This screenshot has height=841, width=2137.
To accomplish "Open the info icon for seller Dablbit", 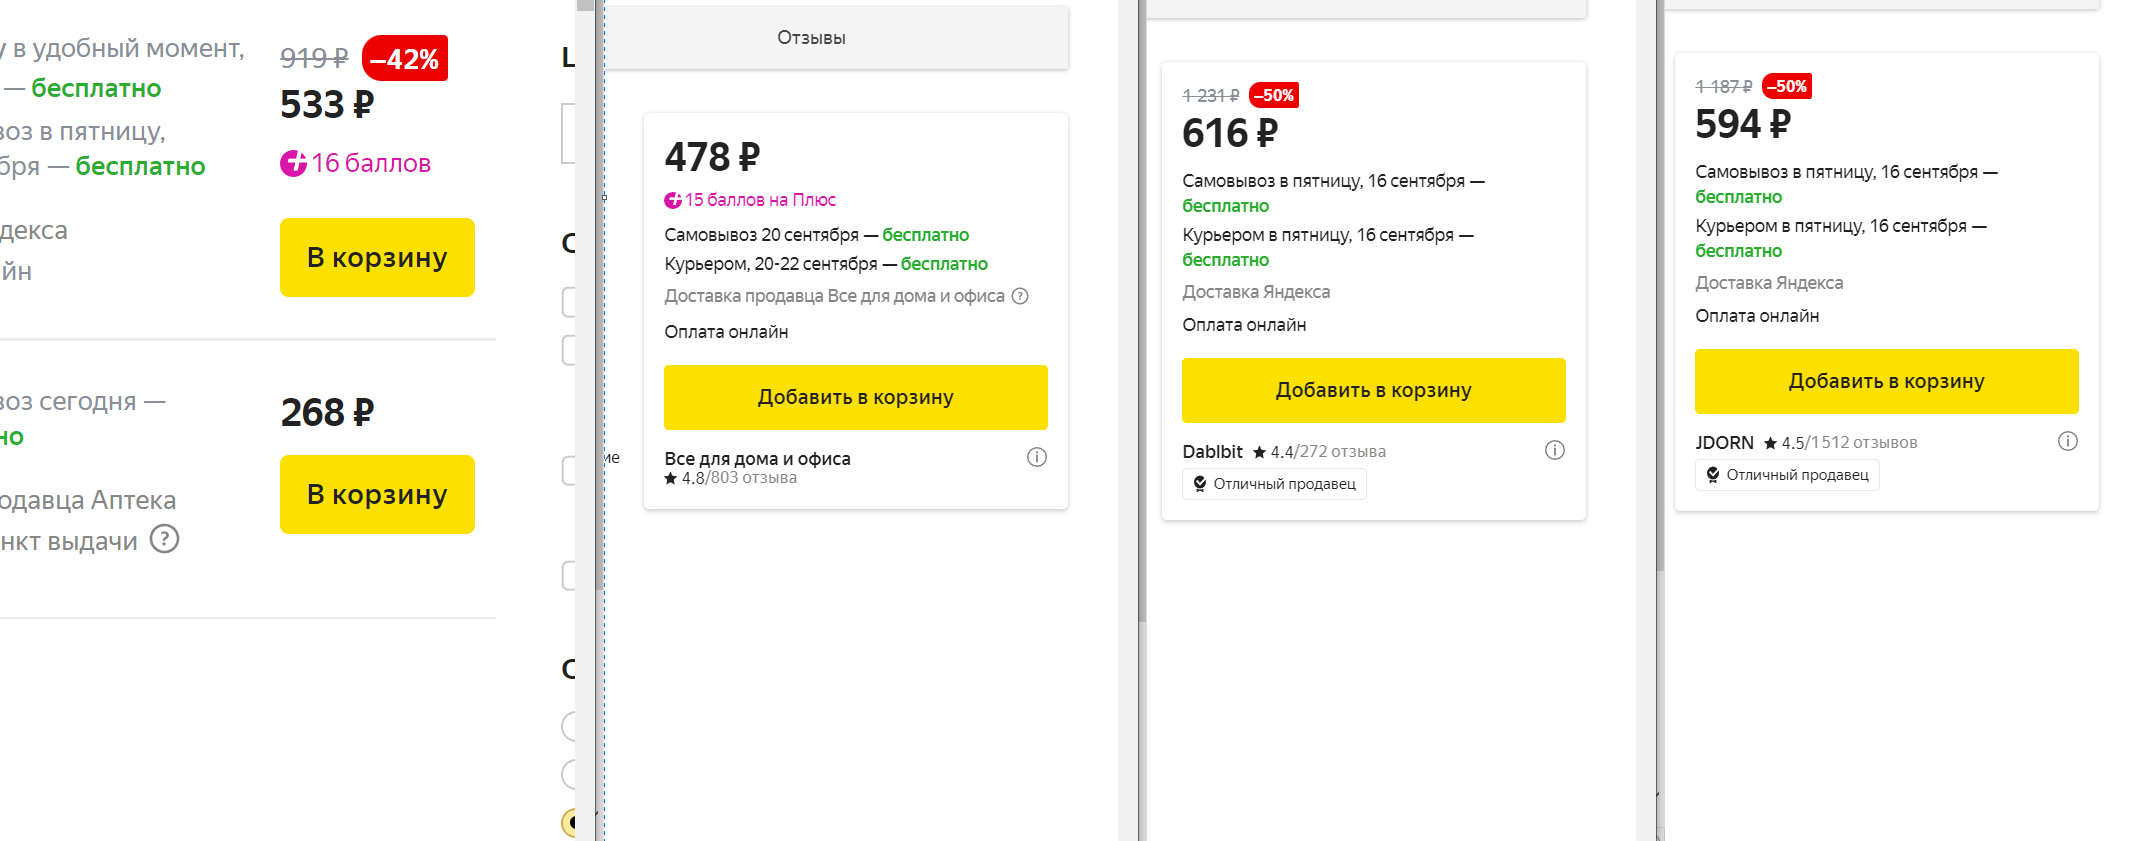I will tap(1554, 450).
